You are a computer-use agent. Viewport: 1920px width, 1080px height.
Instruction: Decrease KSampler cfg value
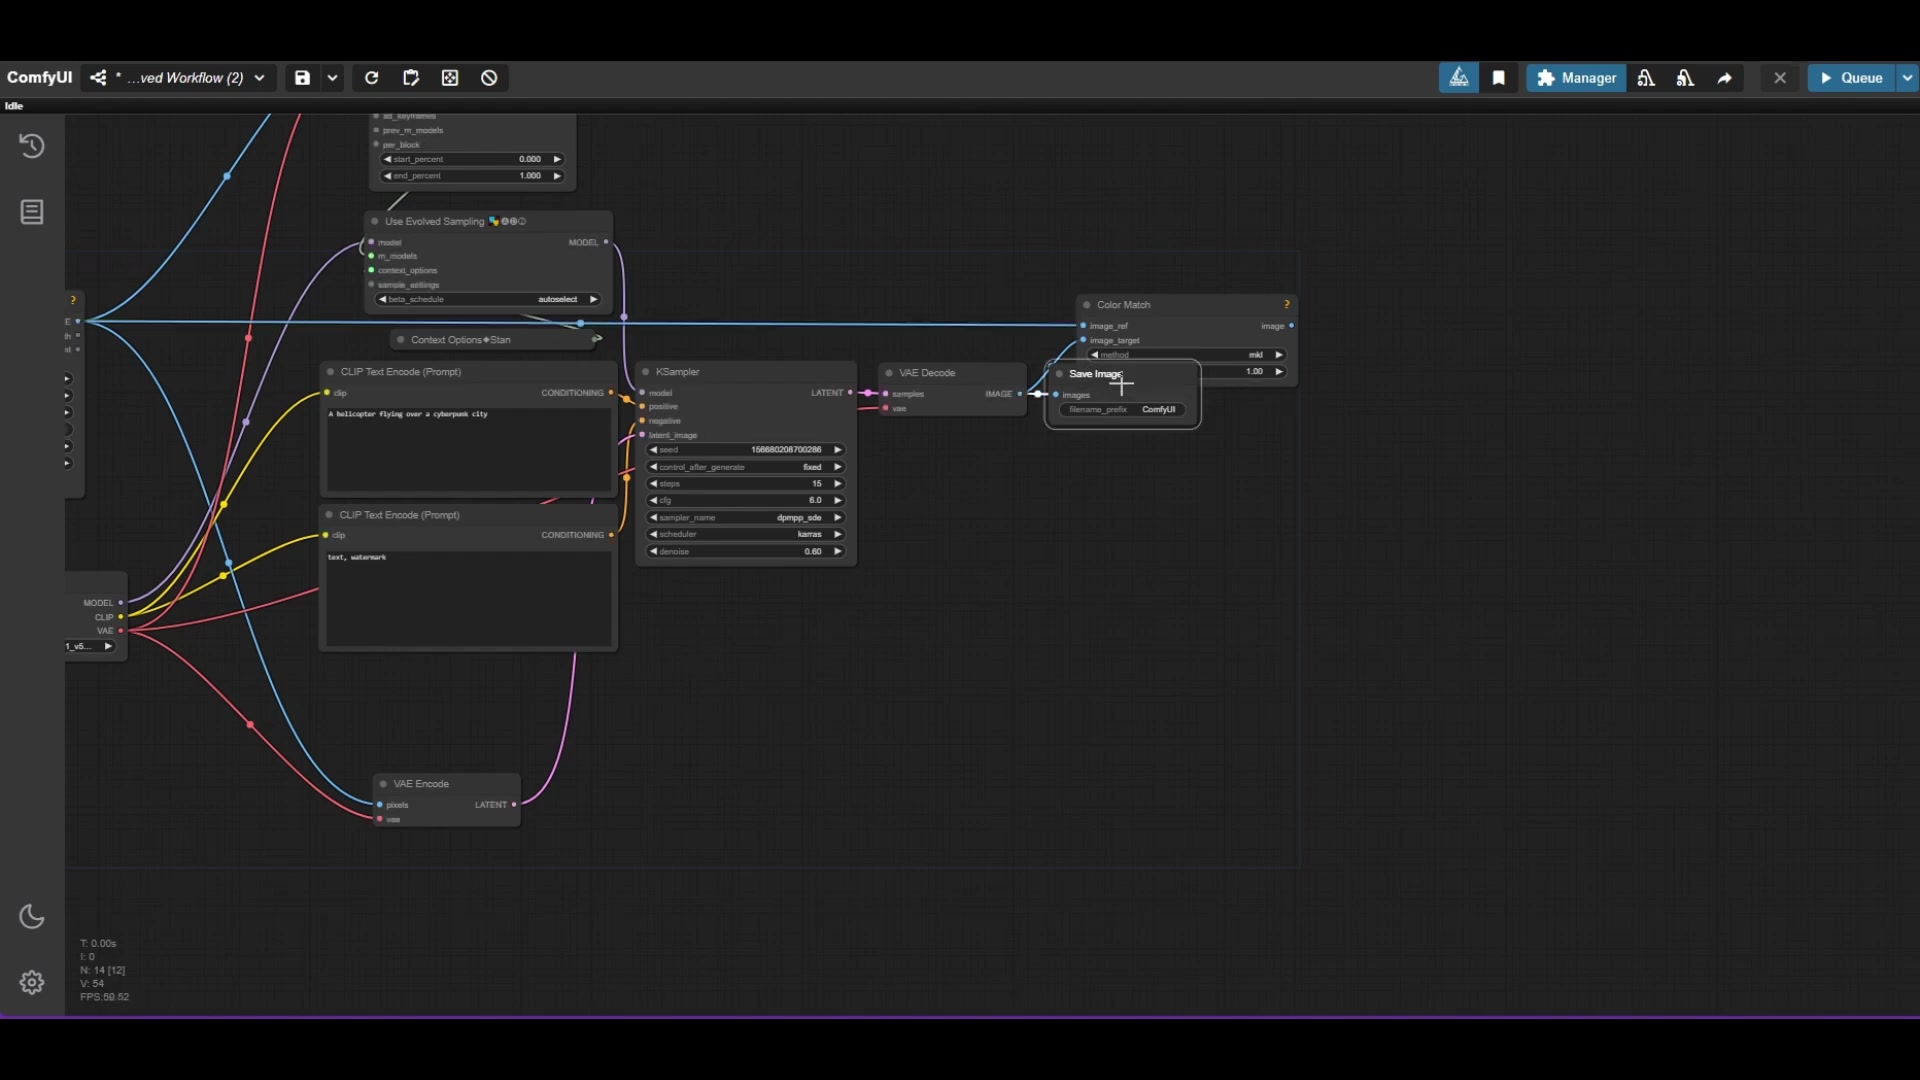[654, 500]
